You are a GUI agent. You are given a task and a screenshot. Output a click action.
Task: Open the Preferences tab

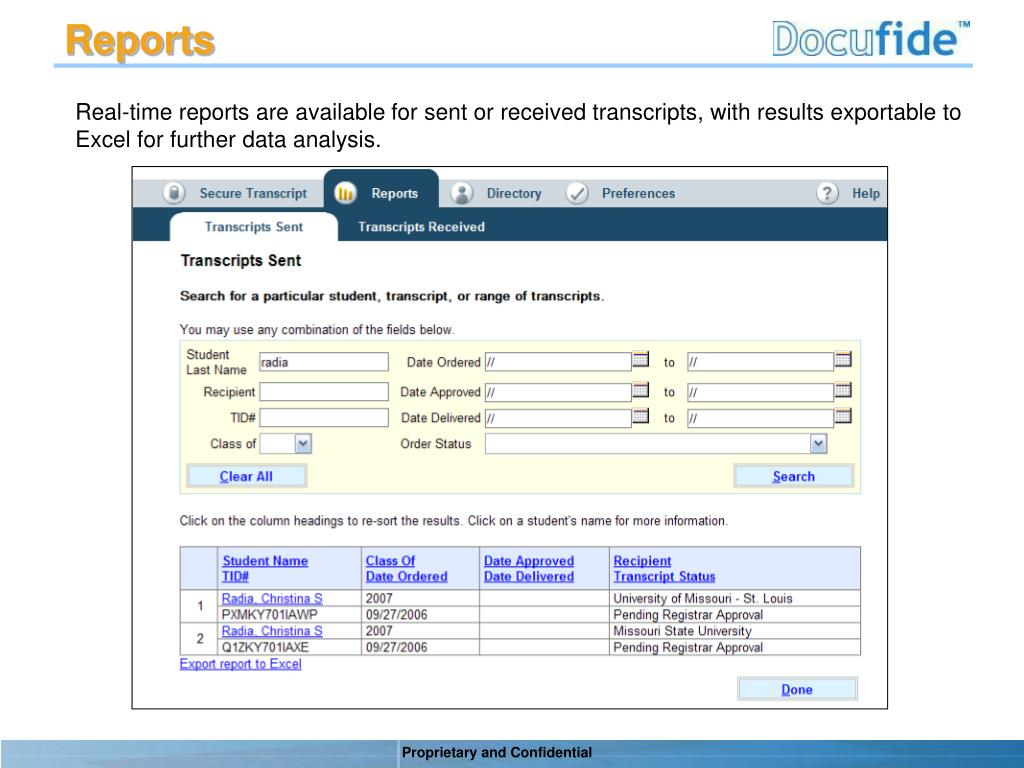click(x=638, y=193)
